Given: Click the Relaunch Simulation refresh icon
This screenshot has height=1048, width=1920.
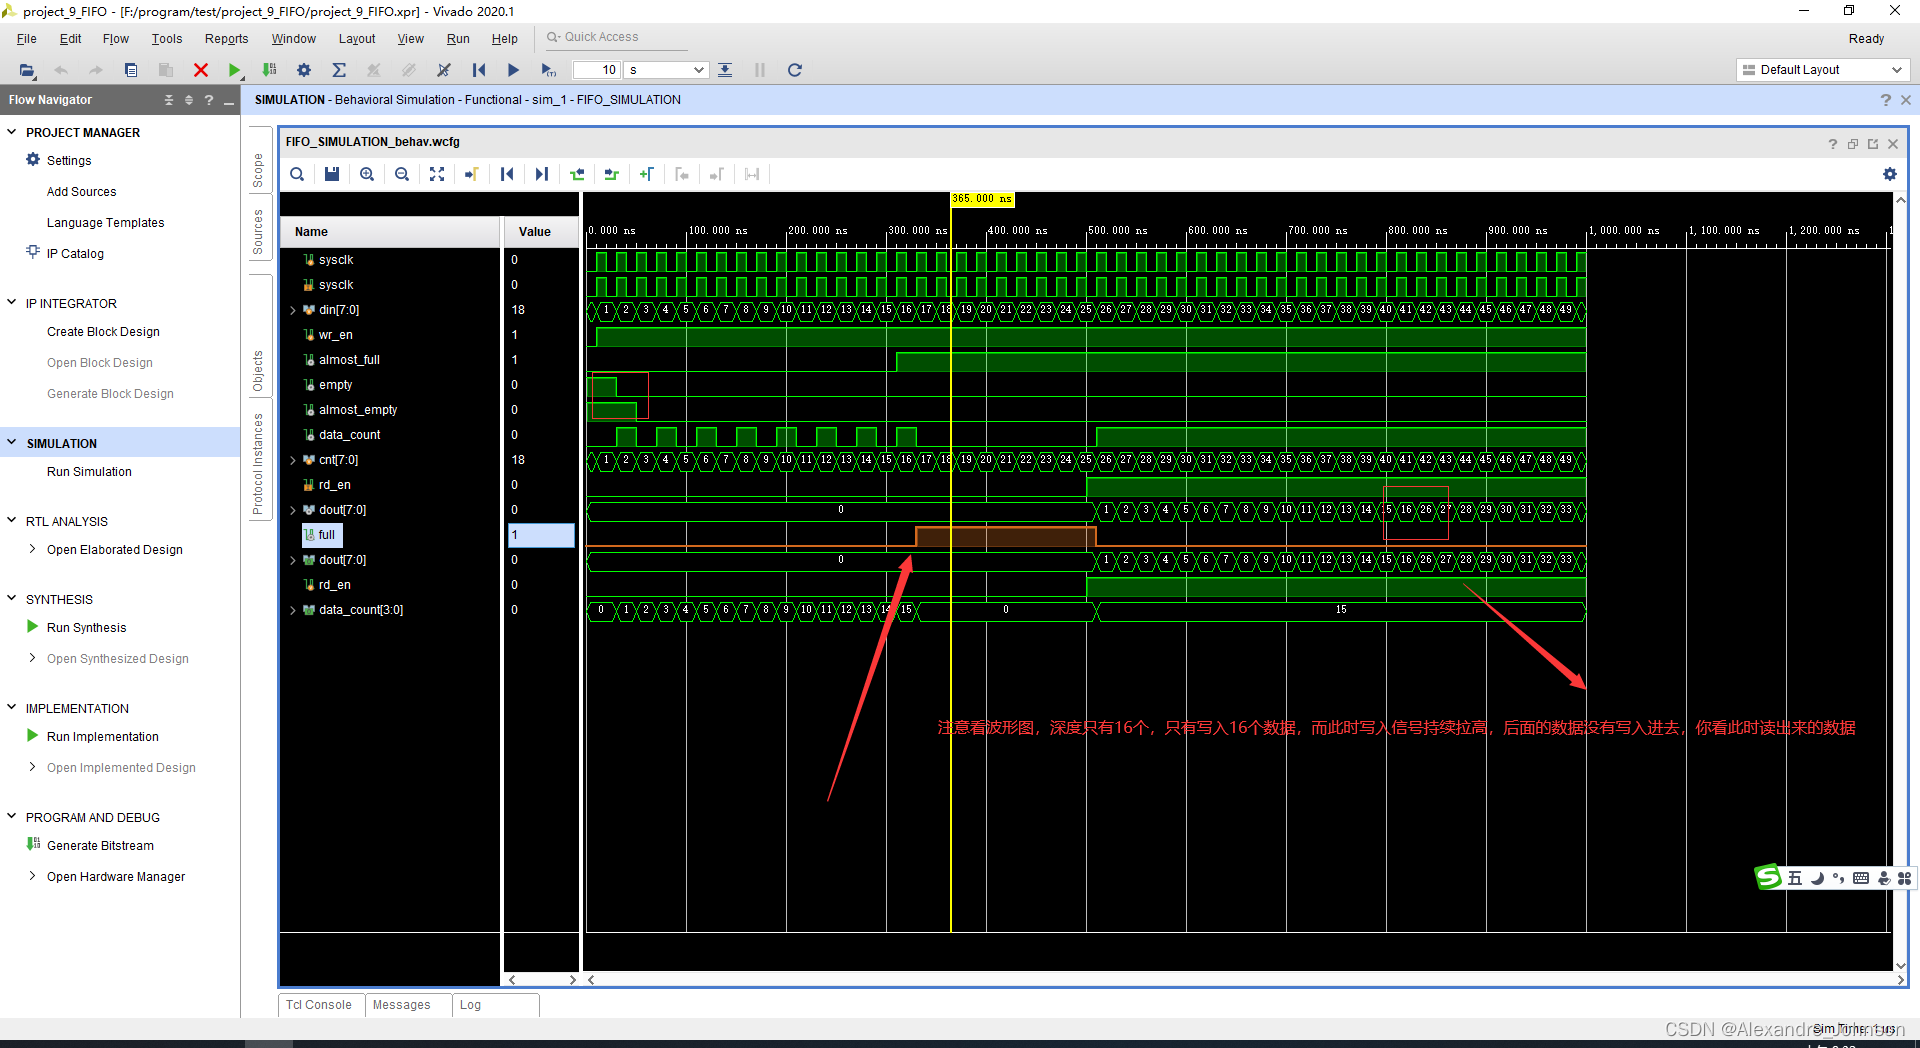Looking at the screenshot, I should 794,70.
